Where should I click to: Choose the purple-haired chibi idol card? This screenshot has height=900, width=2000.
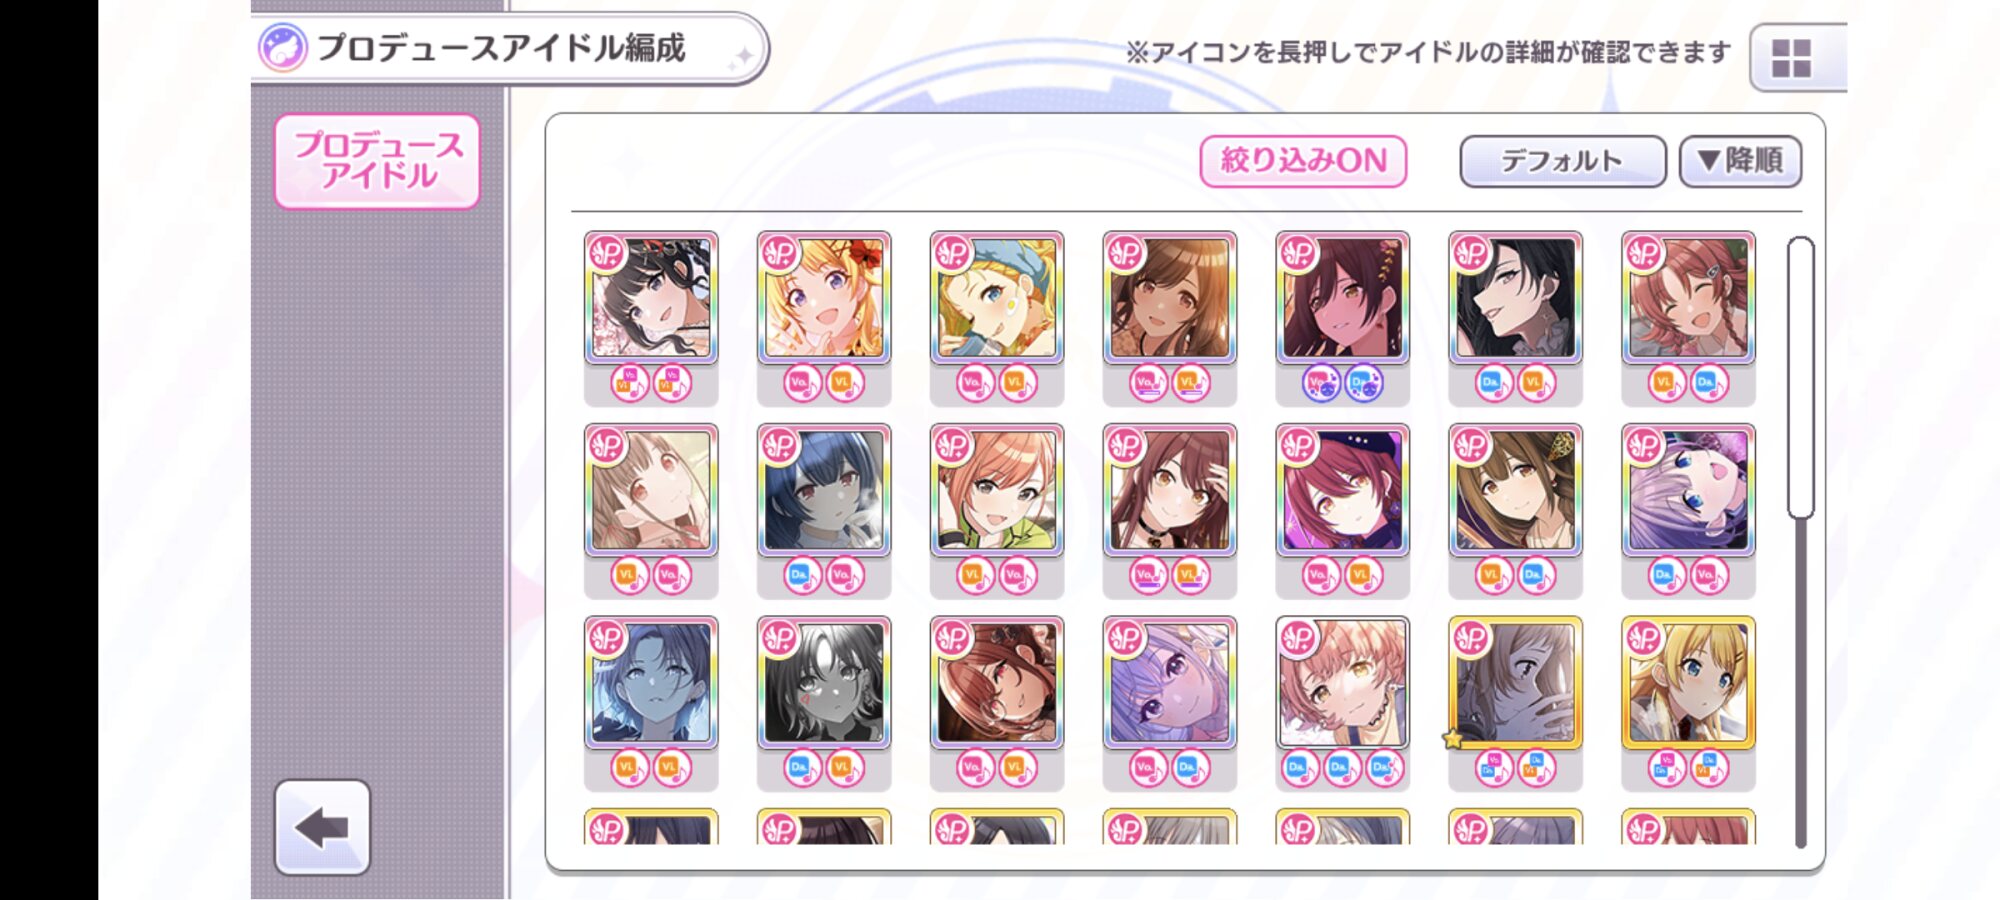pyautogui.click(x=1688, y=490)
